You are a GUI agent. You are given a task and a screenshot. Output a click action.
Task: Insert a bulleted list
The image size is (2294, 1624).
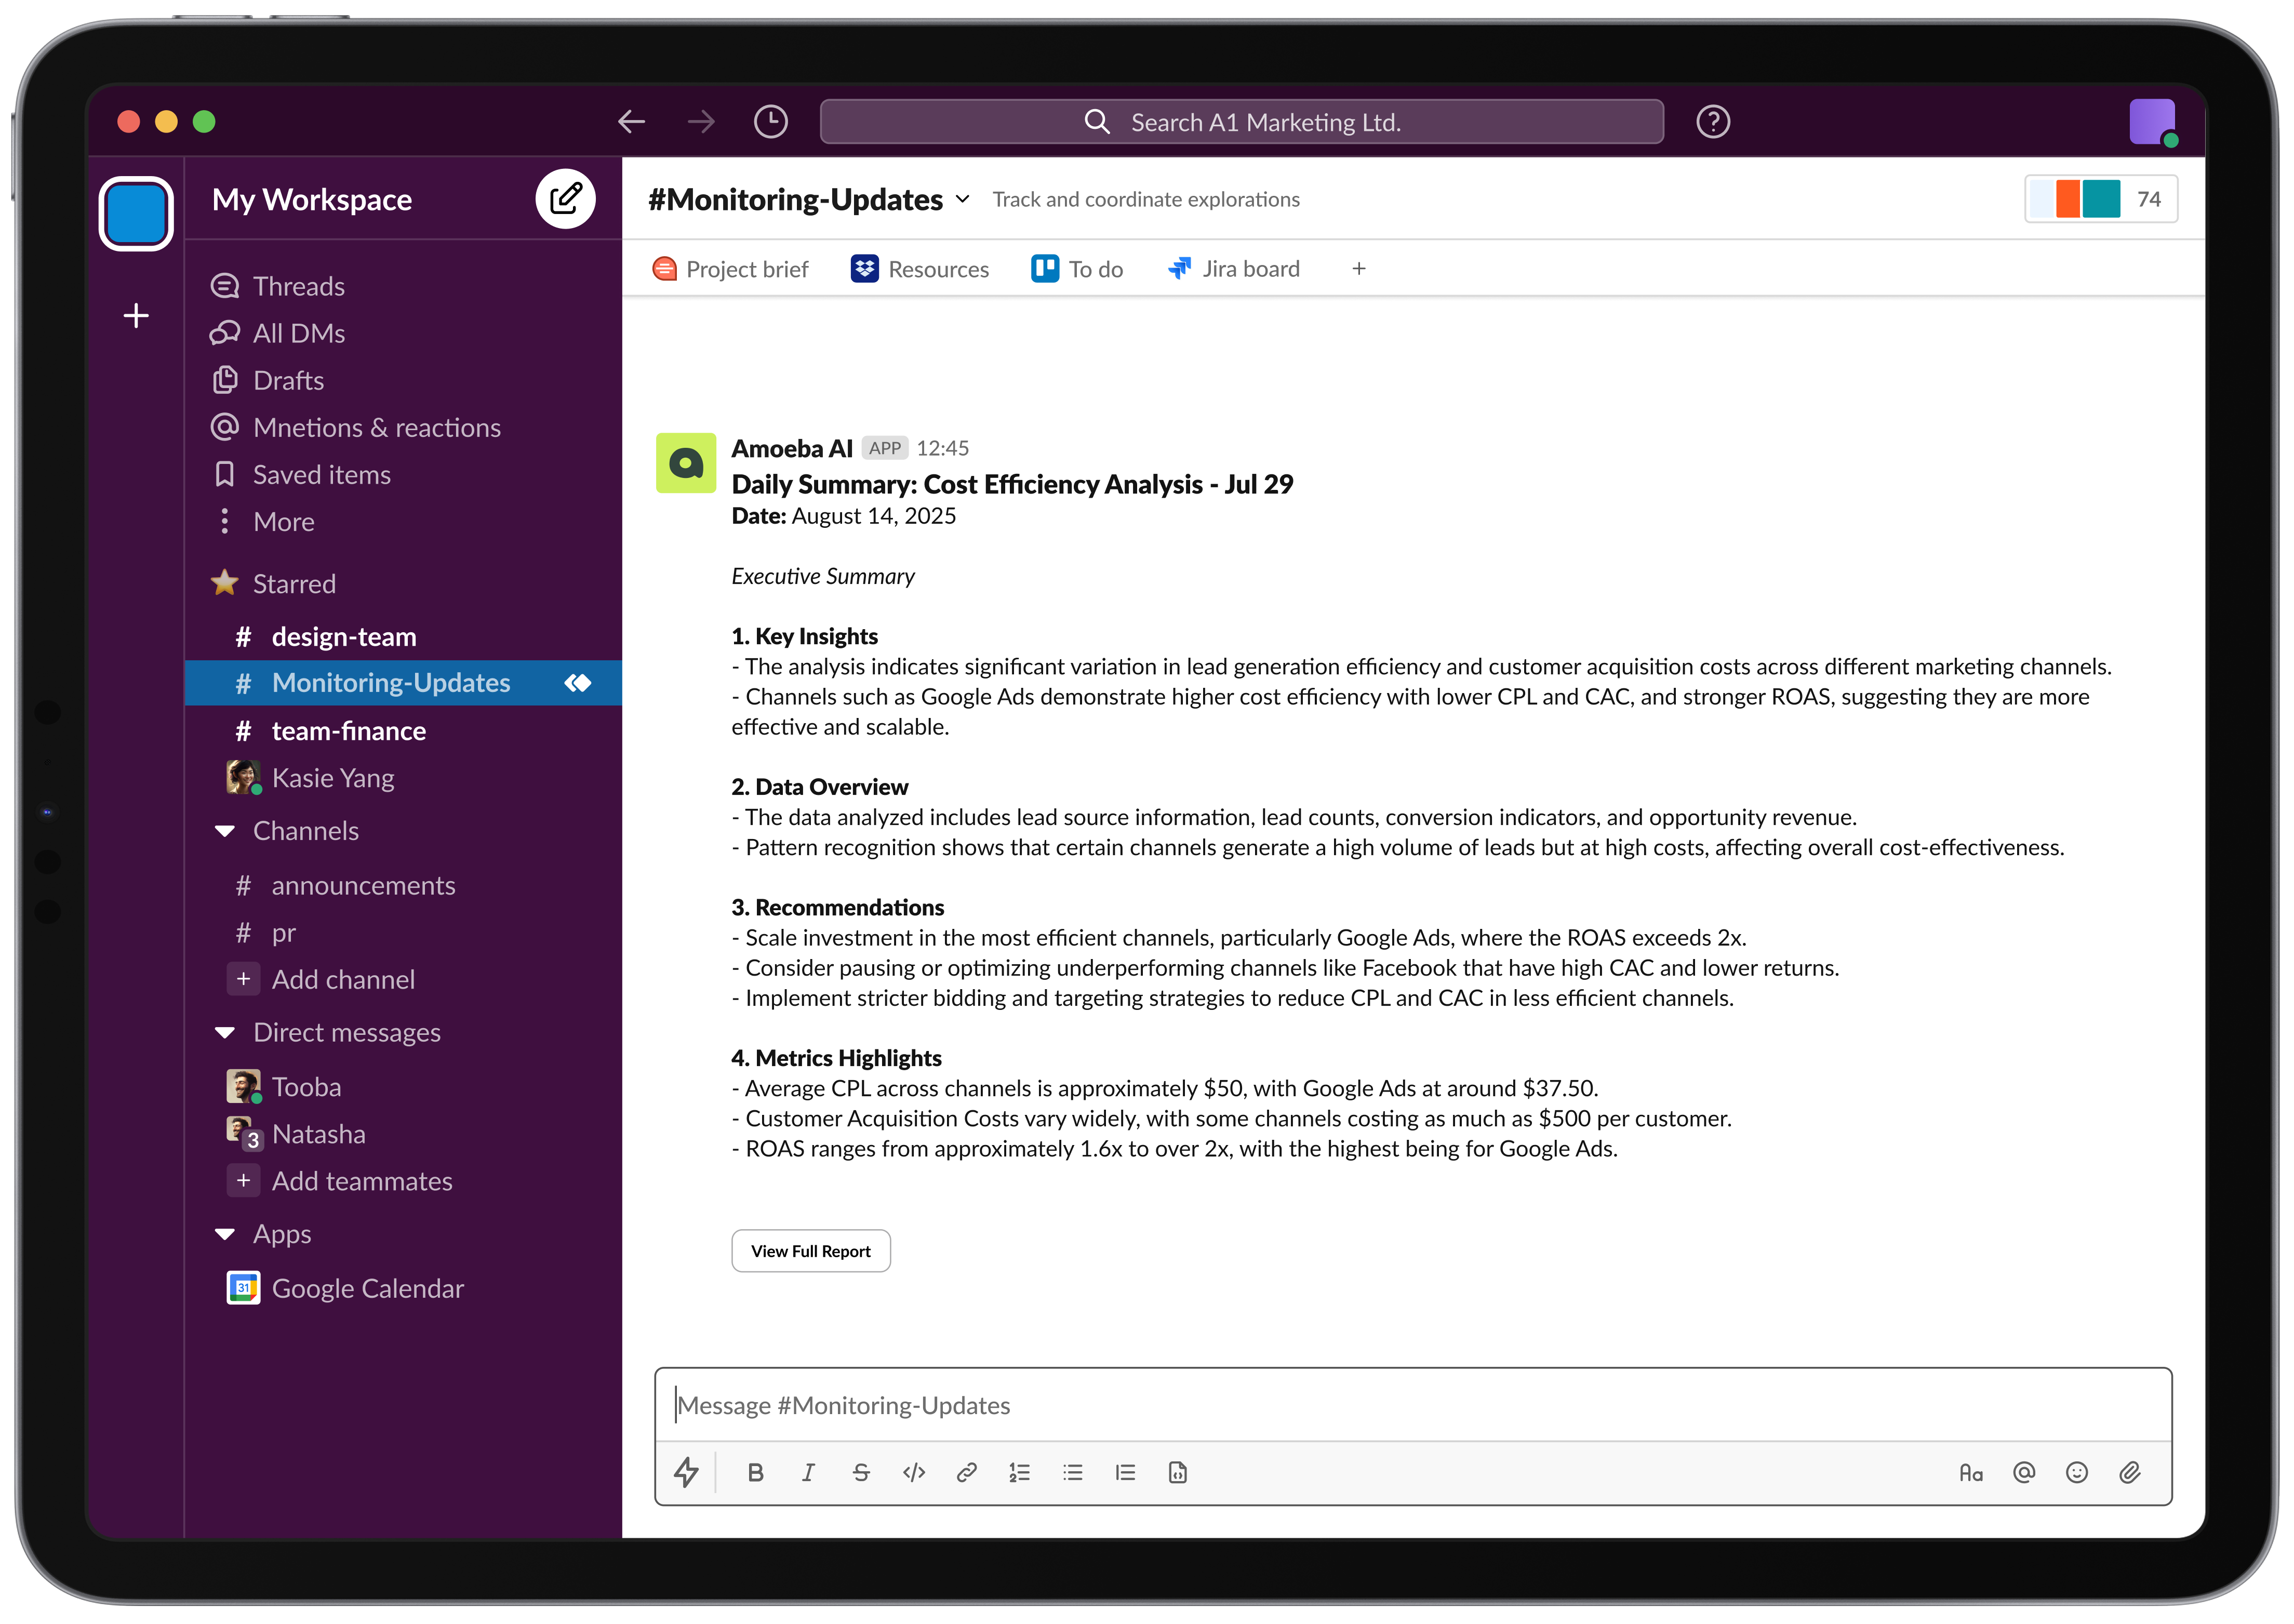click(x=1072, y=1472)
